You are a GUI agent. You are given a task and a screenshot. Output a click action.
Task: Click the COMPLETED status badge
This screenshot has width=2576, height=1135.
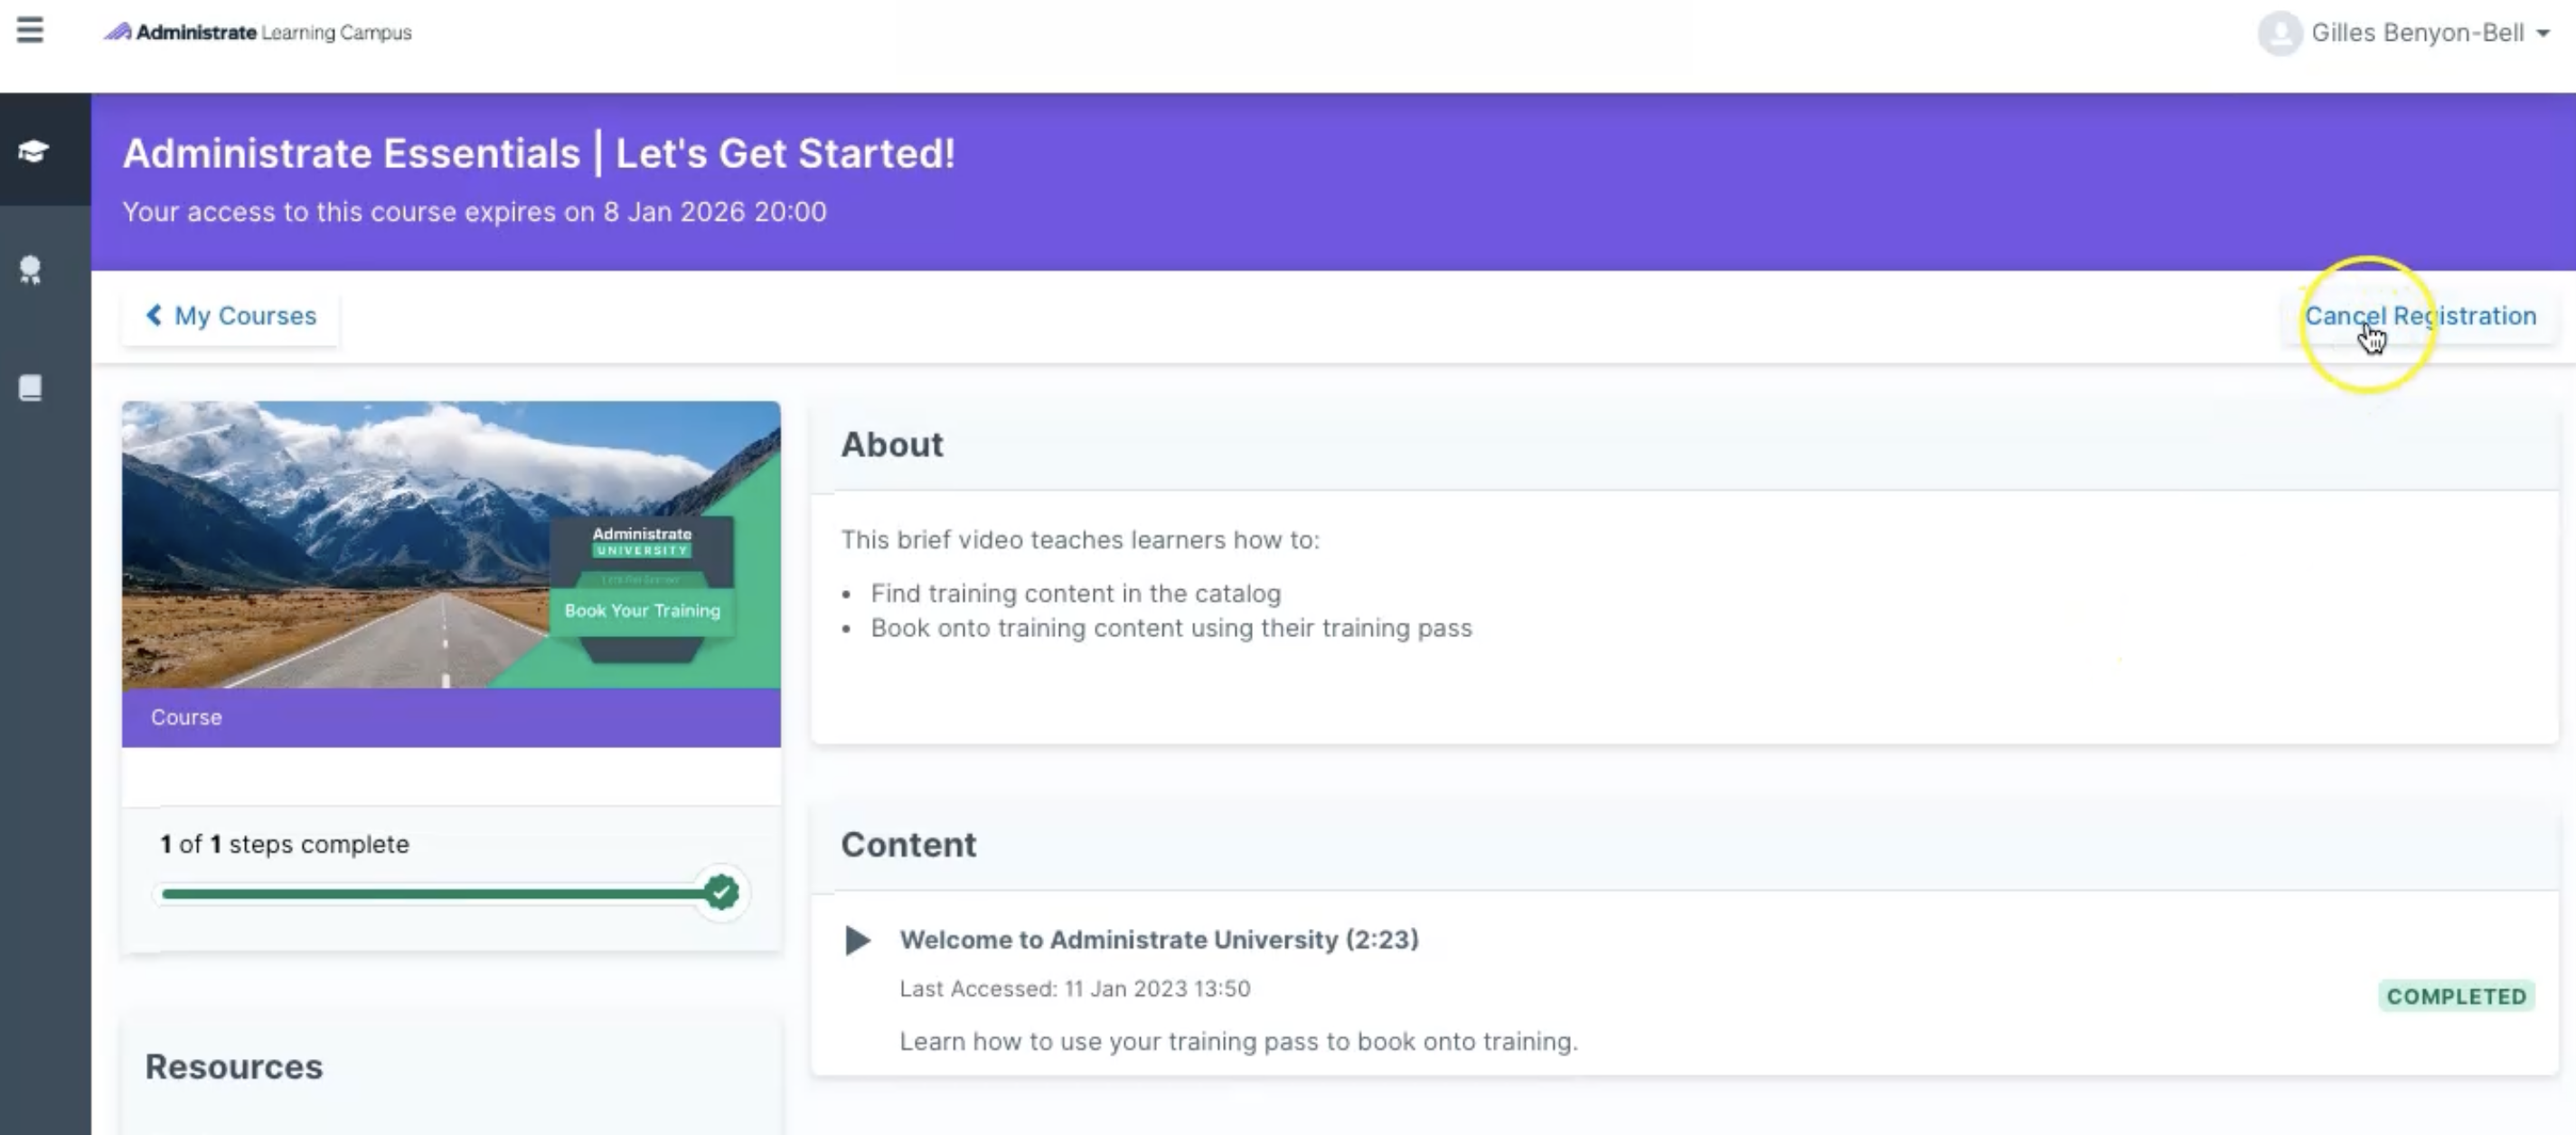pos(2456,996)
